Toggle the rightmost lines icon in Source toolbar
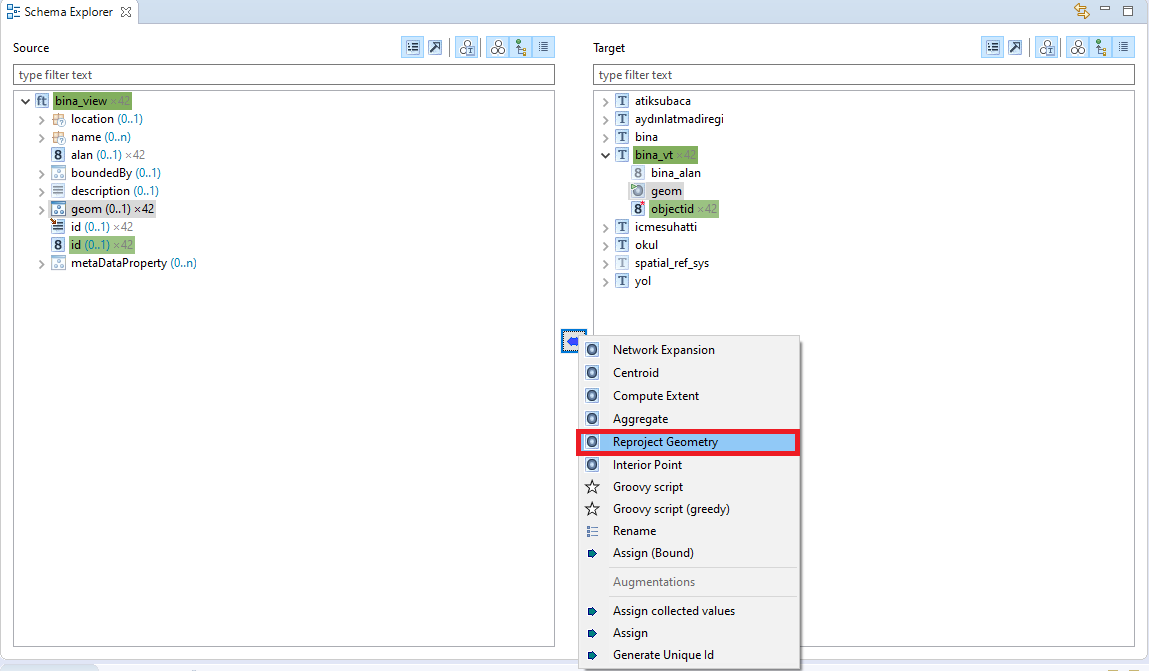The width and height of the screenshot is (1149, 671). 543,48
